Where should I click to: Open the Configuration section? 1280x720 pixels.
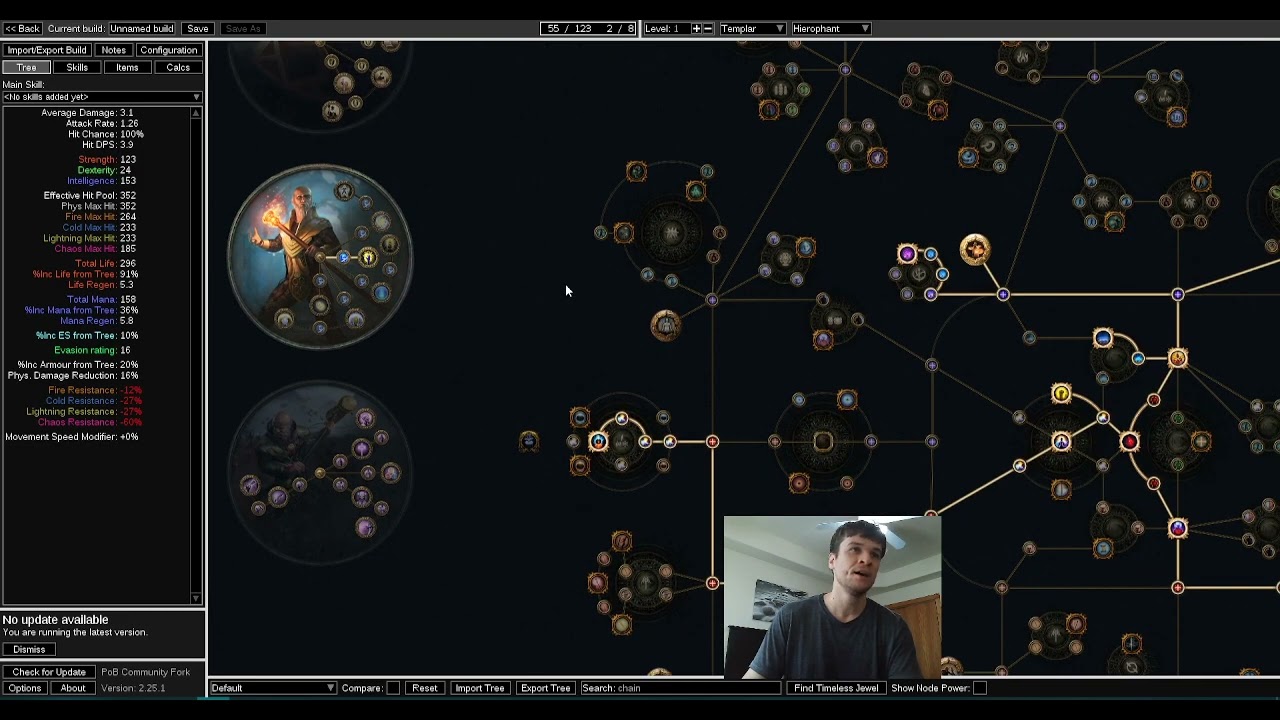click(x=168, y=50)
